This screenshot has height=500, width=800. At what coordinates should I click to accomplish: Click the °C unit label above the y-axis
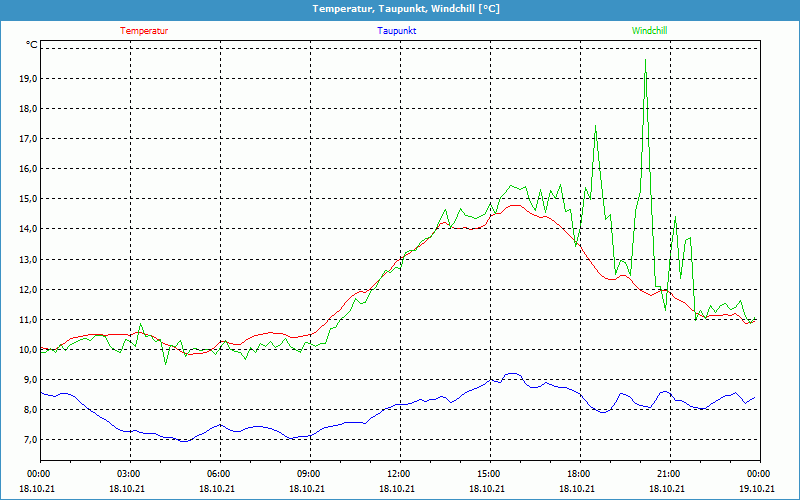(x=32, y=45)
